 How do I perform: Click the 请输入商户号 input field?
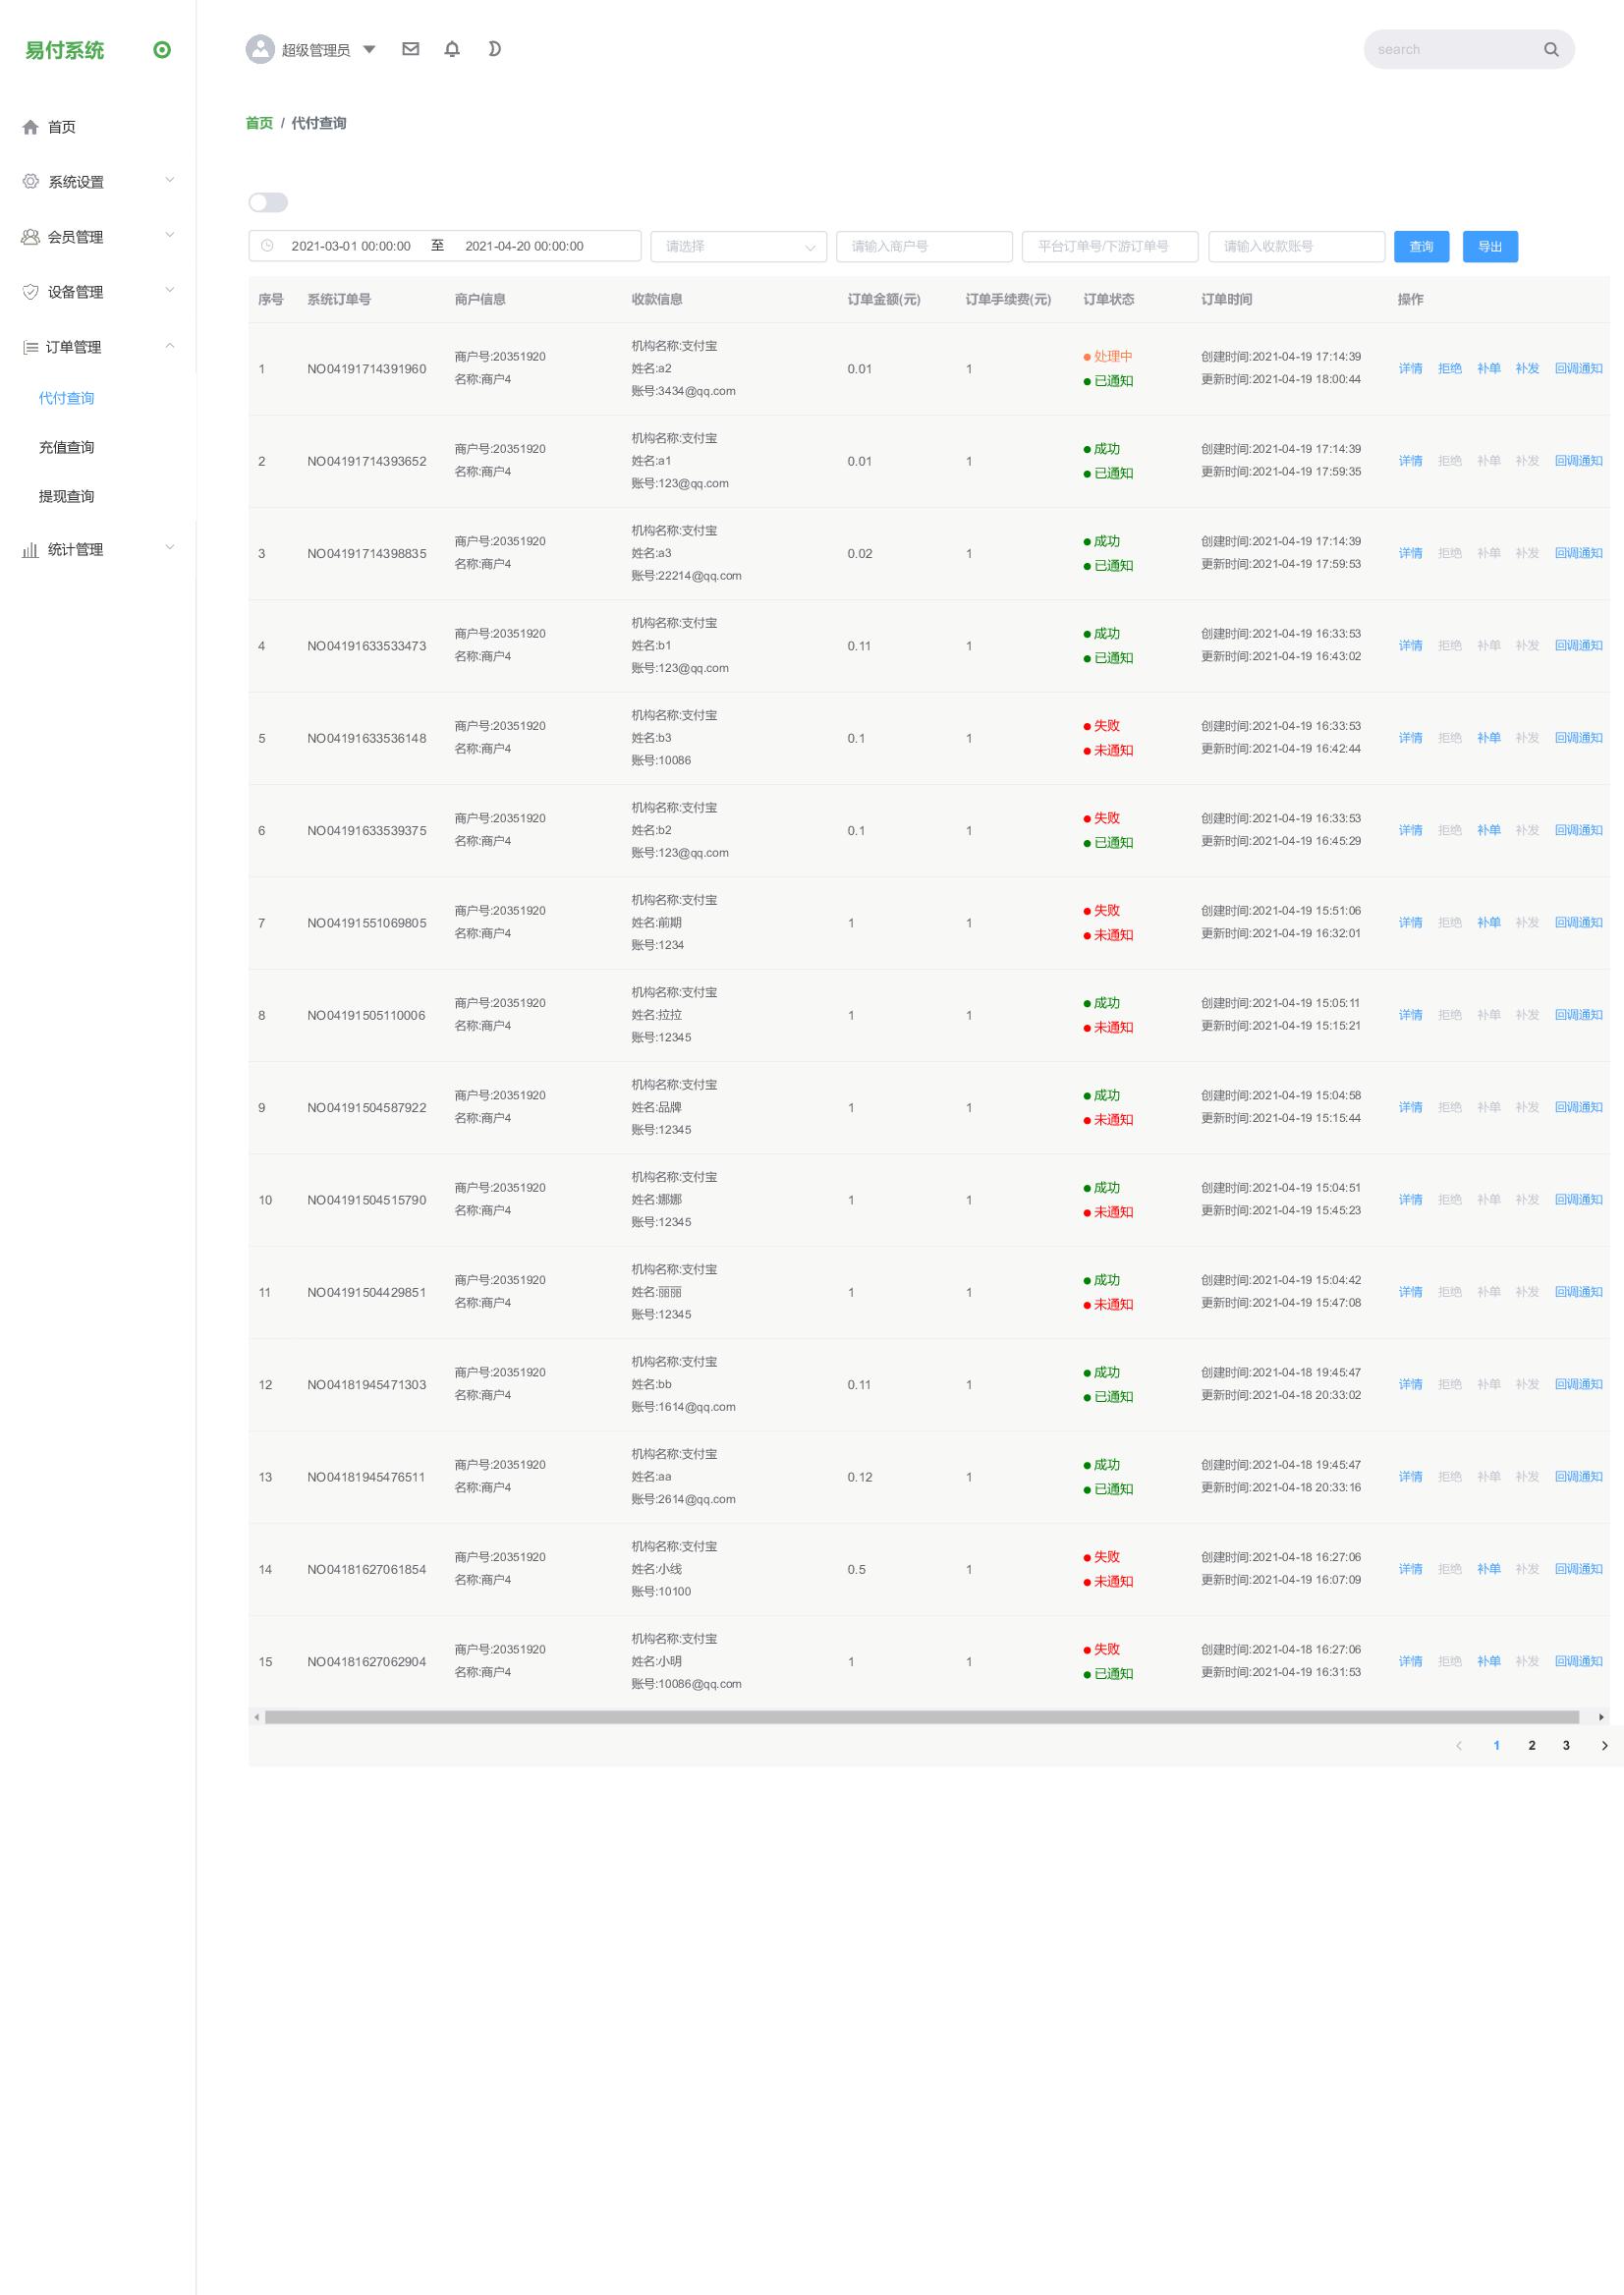click(924, 246)
